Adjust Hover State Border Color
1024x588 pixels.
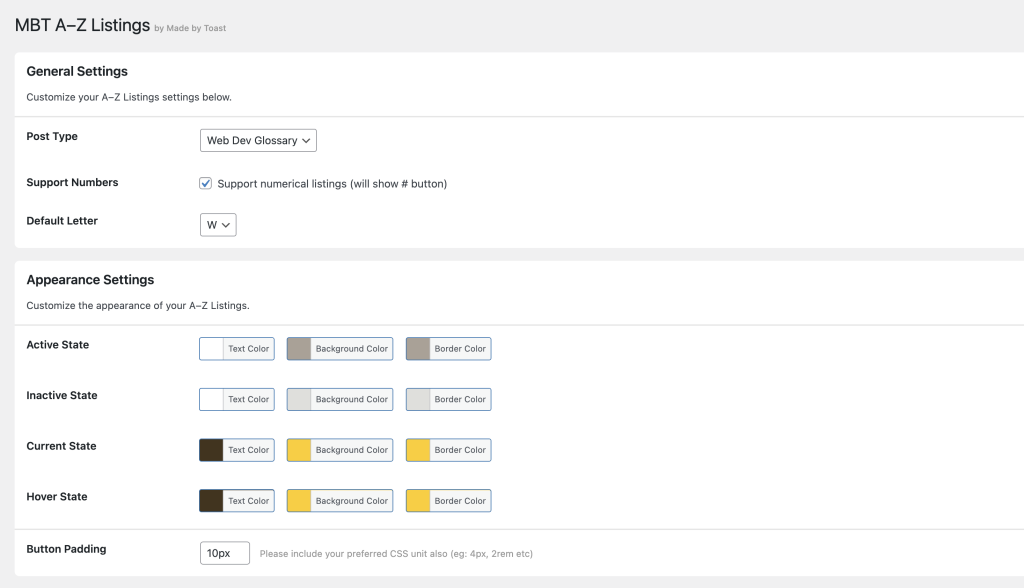pos(448,501)
